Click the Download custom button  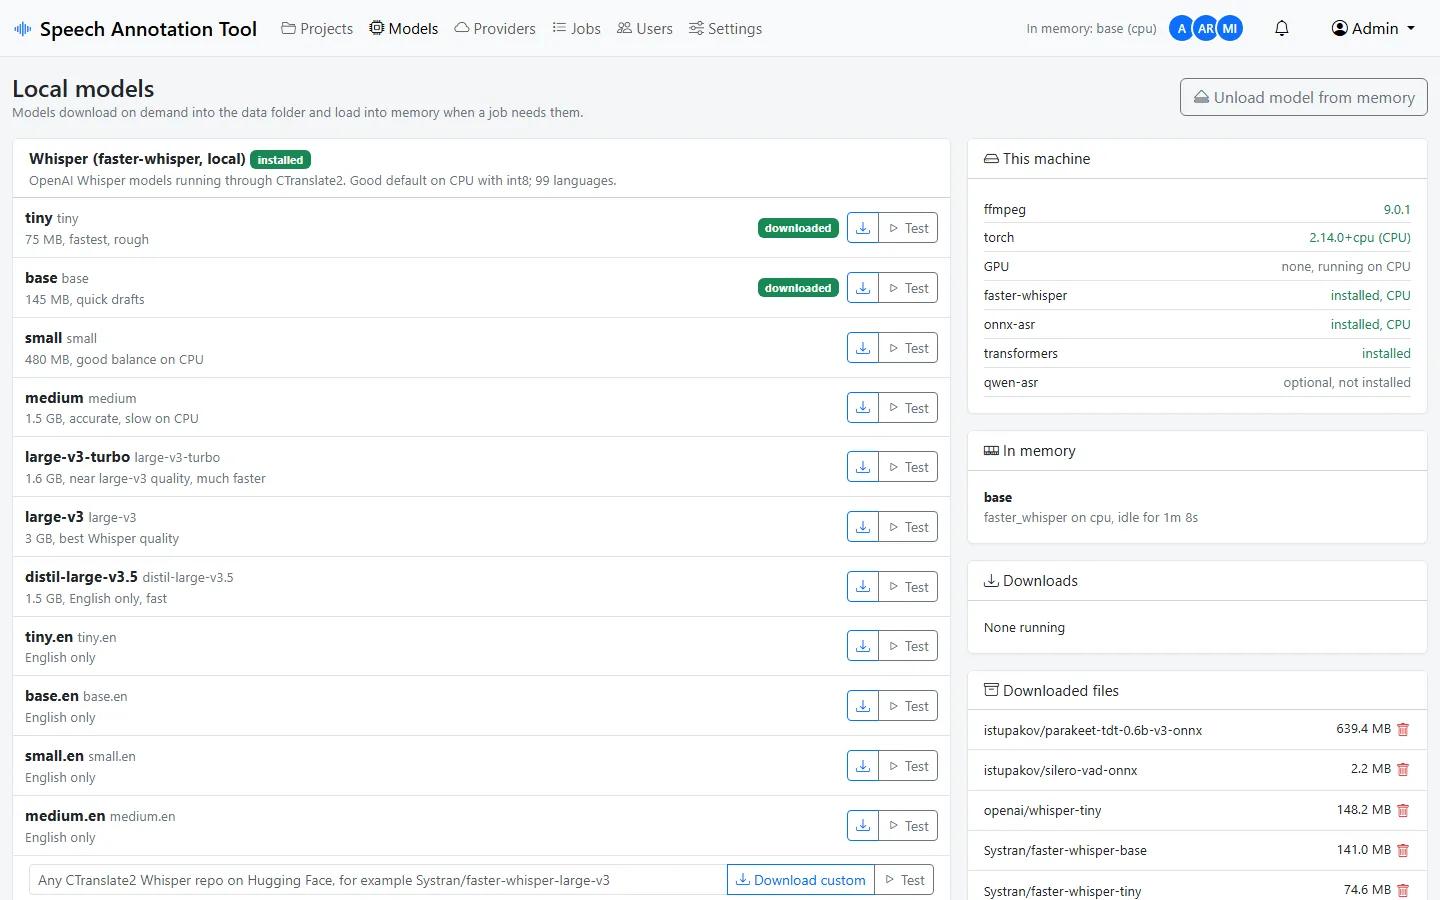coord(801,880)
